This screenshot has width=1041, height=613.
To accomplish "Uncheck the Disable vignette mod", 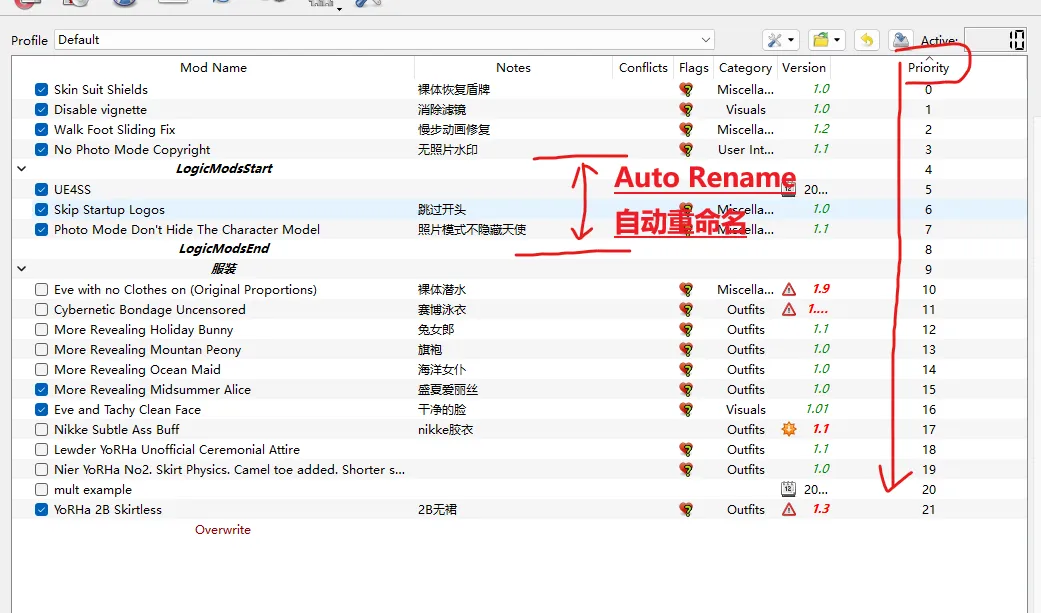I will (x=41, y=110).
